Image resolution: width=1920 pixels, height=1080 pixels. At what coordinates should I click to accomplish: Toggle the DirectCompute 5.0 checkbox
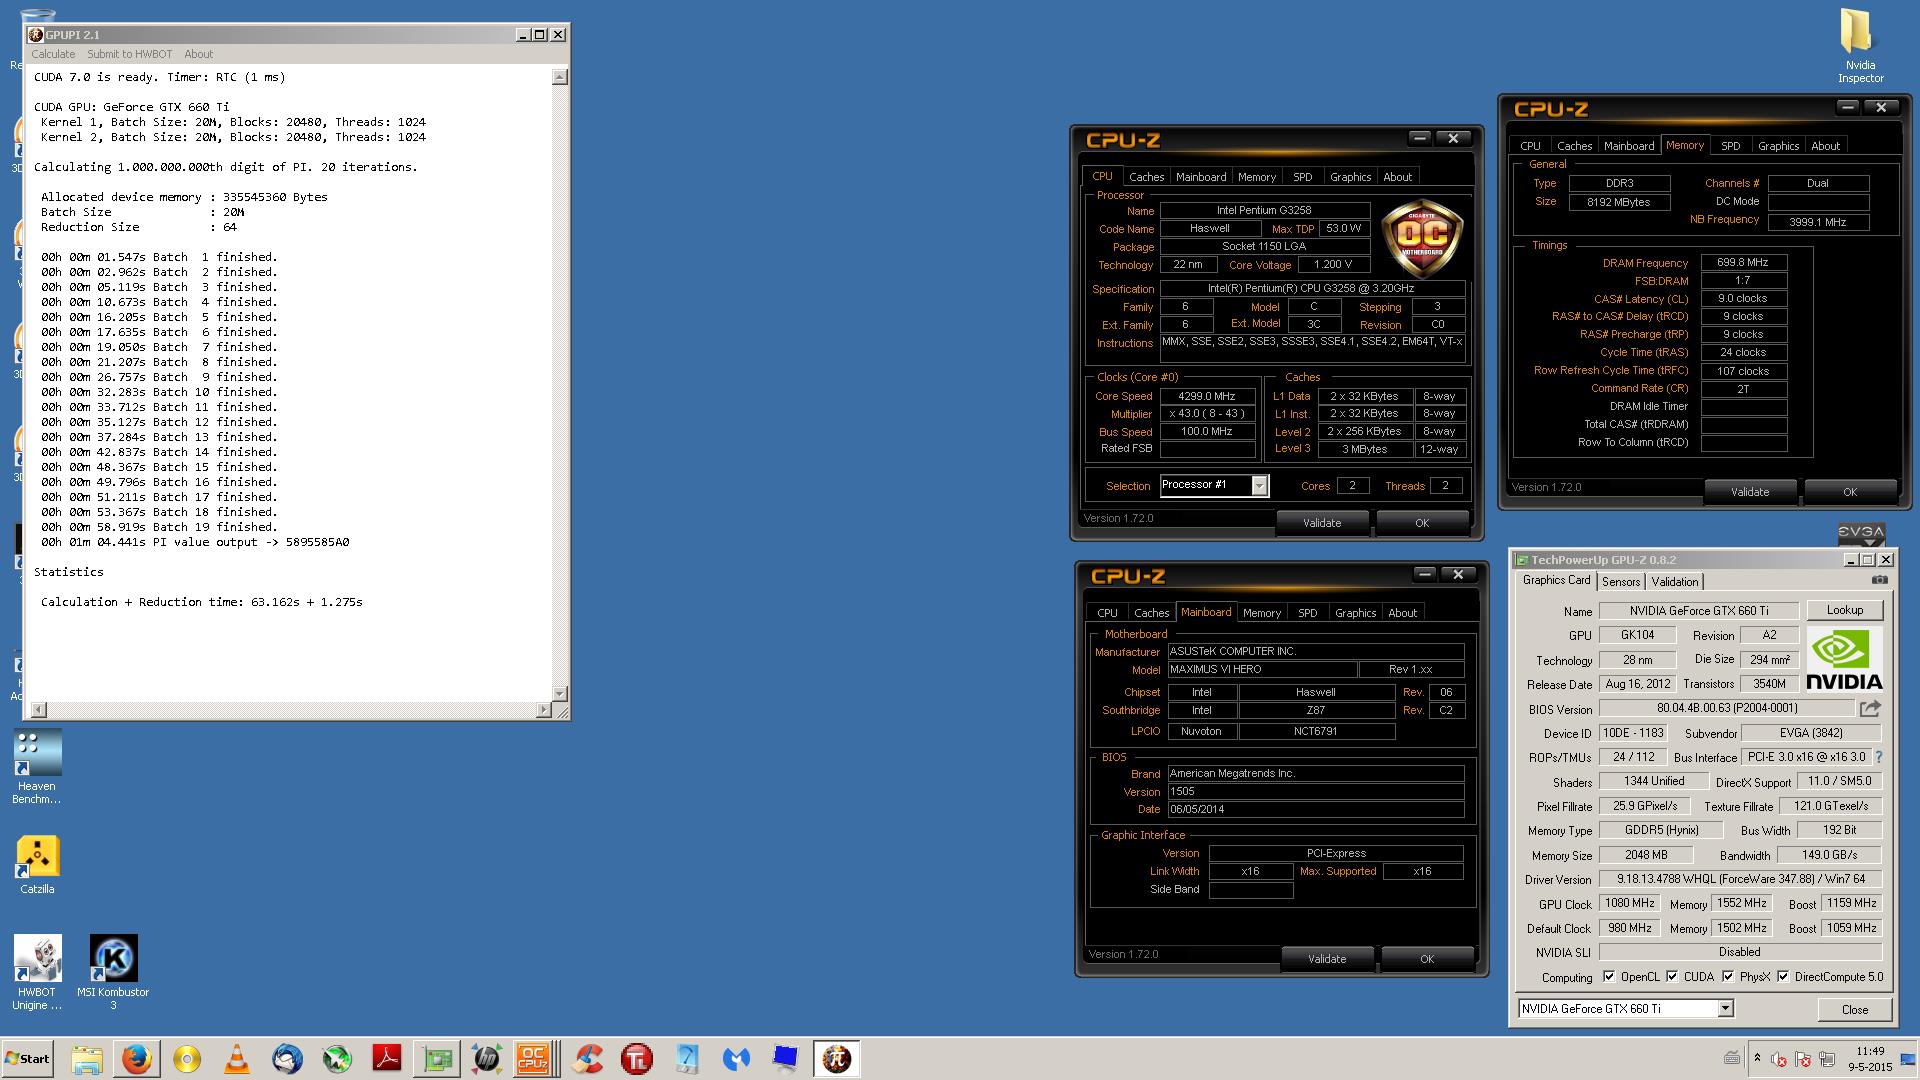[x=1783, y=977]
